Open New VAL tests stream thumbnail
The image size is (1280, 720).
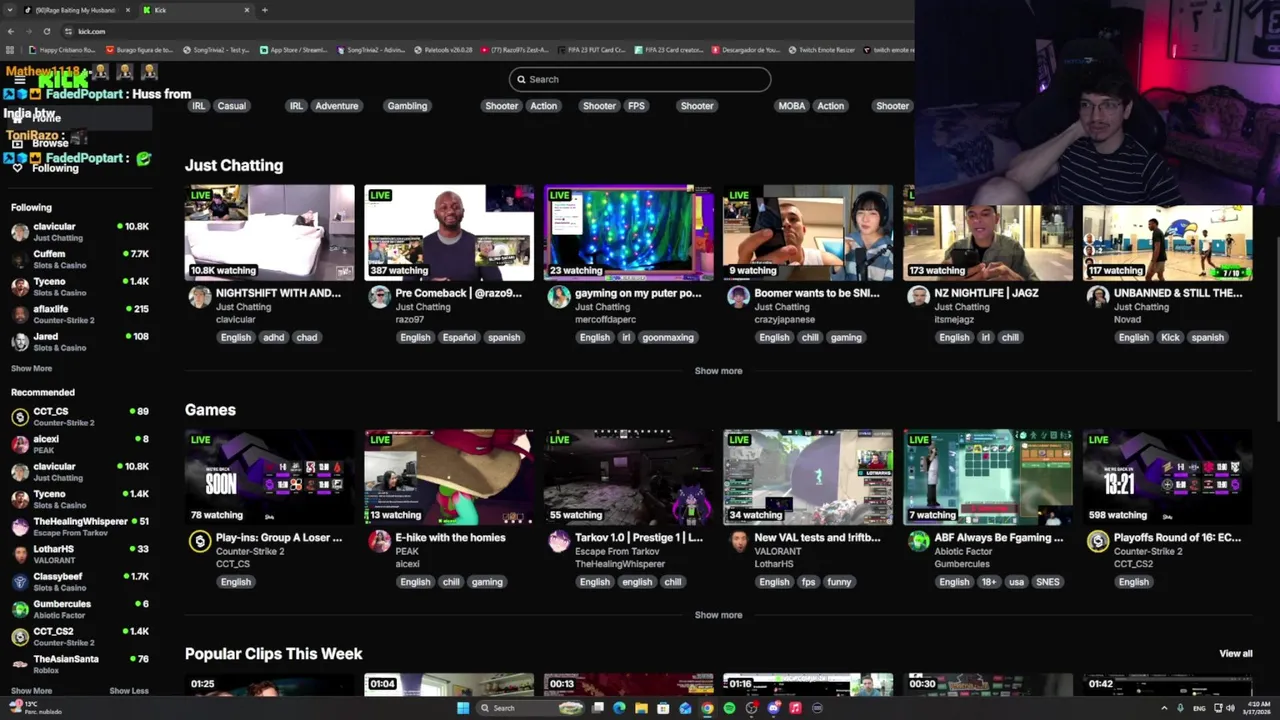[x=808, y=477]
